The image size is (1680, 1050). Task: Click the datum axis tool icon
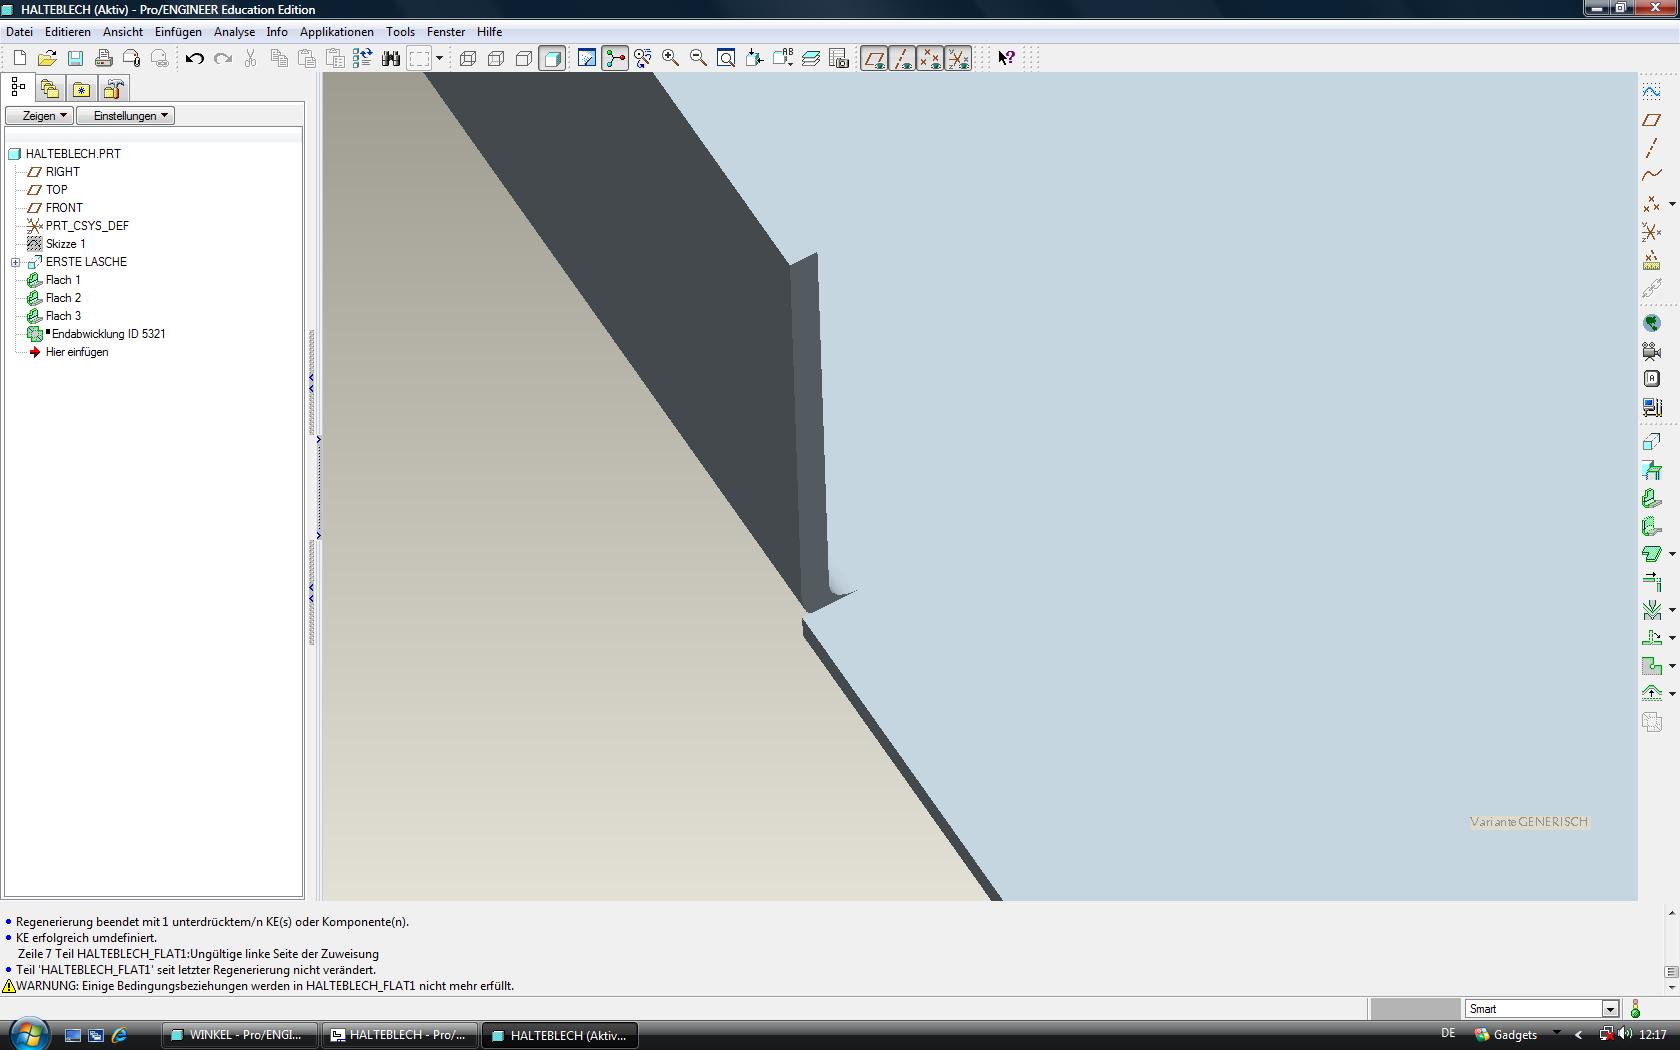coord(1652,148)
